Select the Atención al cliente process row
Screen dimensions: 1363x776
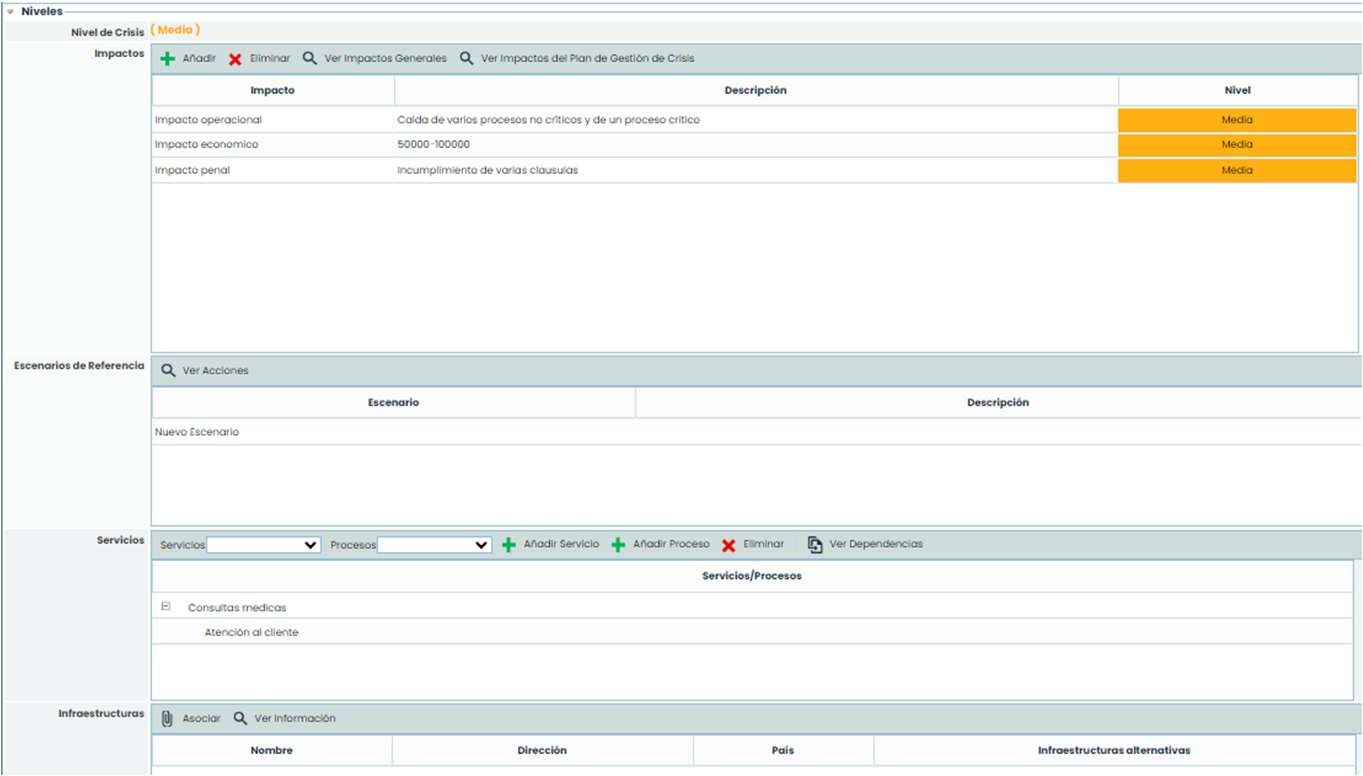[x=251, y=632]
